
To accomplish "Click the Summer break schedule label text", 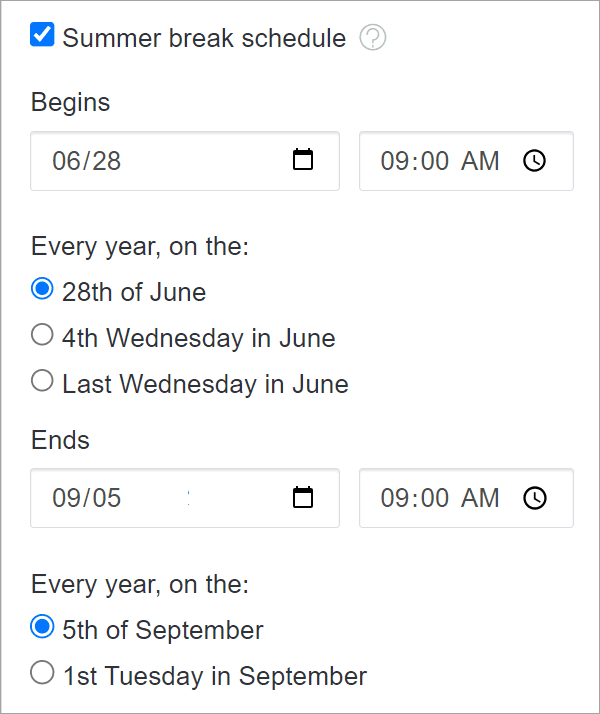I will tap(204, 38).
